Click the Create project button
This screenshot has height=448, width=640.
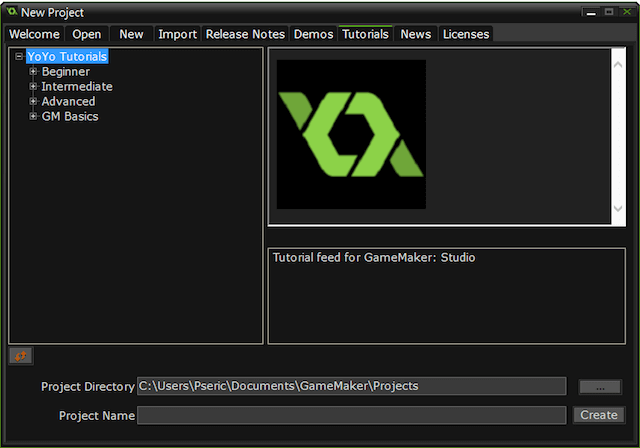(x=599, y=415)
